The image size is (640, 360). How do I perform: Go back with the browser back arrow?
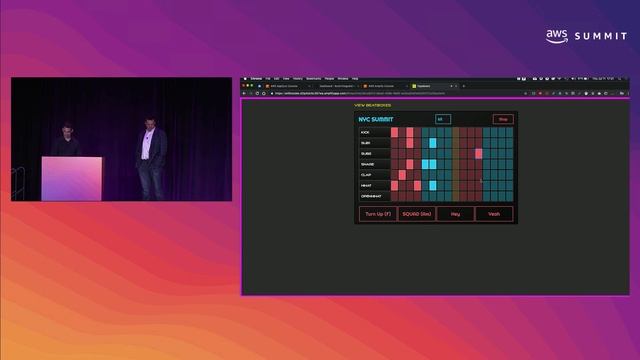[x=244, y=93]
